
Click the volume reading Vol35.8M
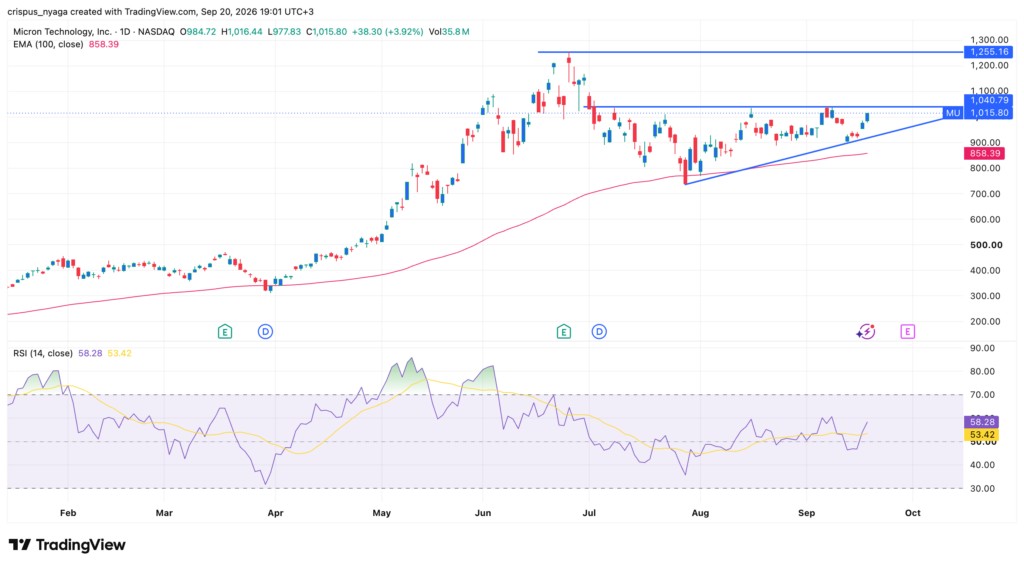tap(449, 31)
